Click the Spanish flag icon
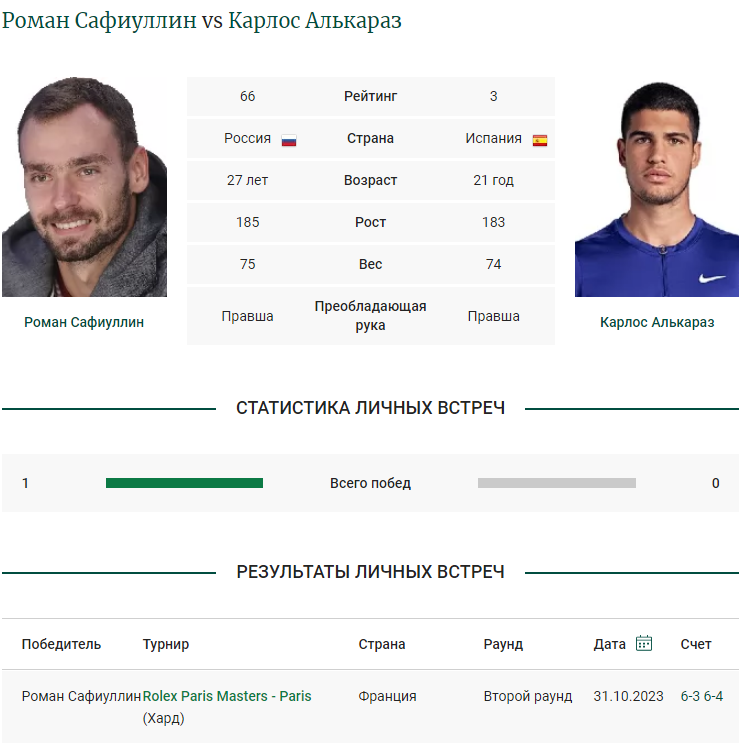This screenshot has width=739, height=743. click(x=540, y=140)
